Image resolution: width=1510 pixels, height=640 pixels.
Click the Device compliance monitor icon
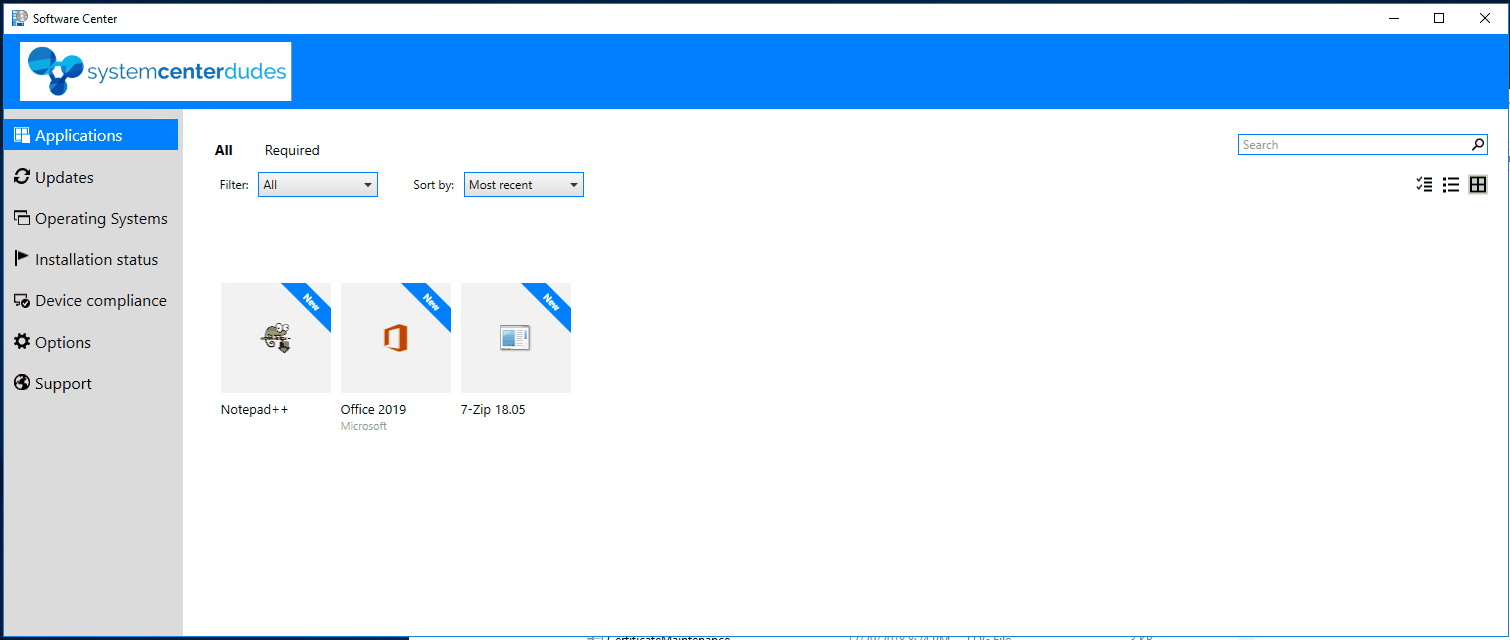22,300
